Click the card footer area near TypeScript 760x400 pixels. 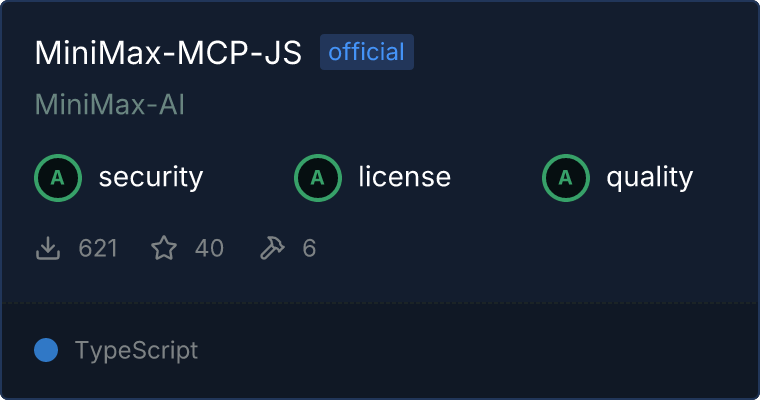(380, 350)
